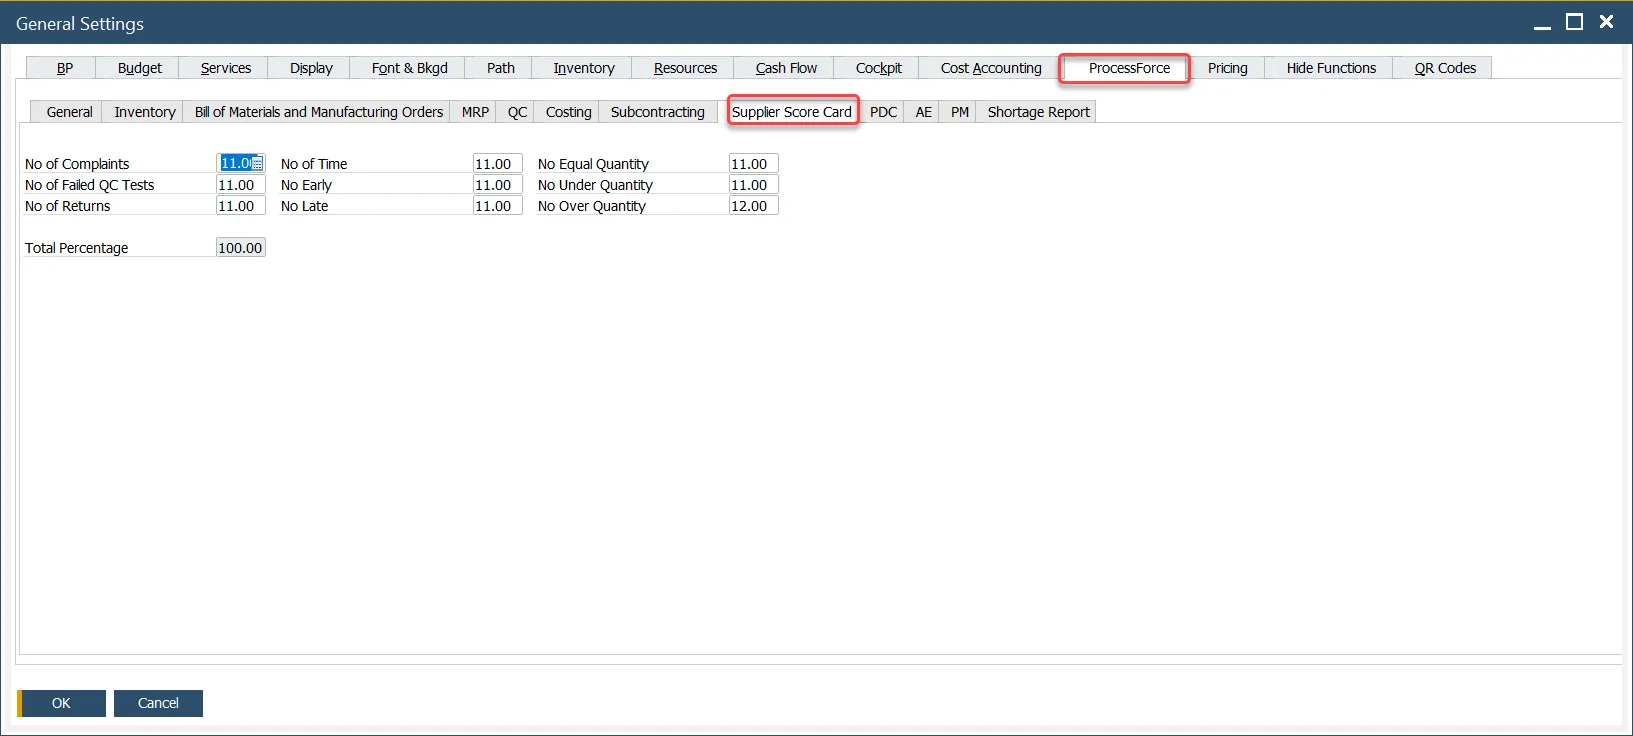1633x736 pixels.
Task: Open the Pricing tab
Action: [1227, 68]
